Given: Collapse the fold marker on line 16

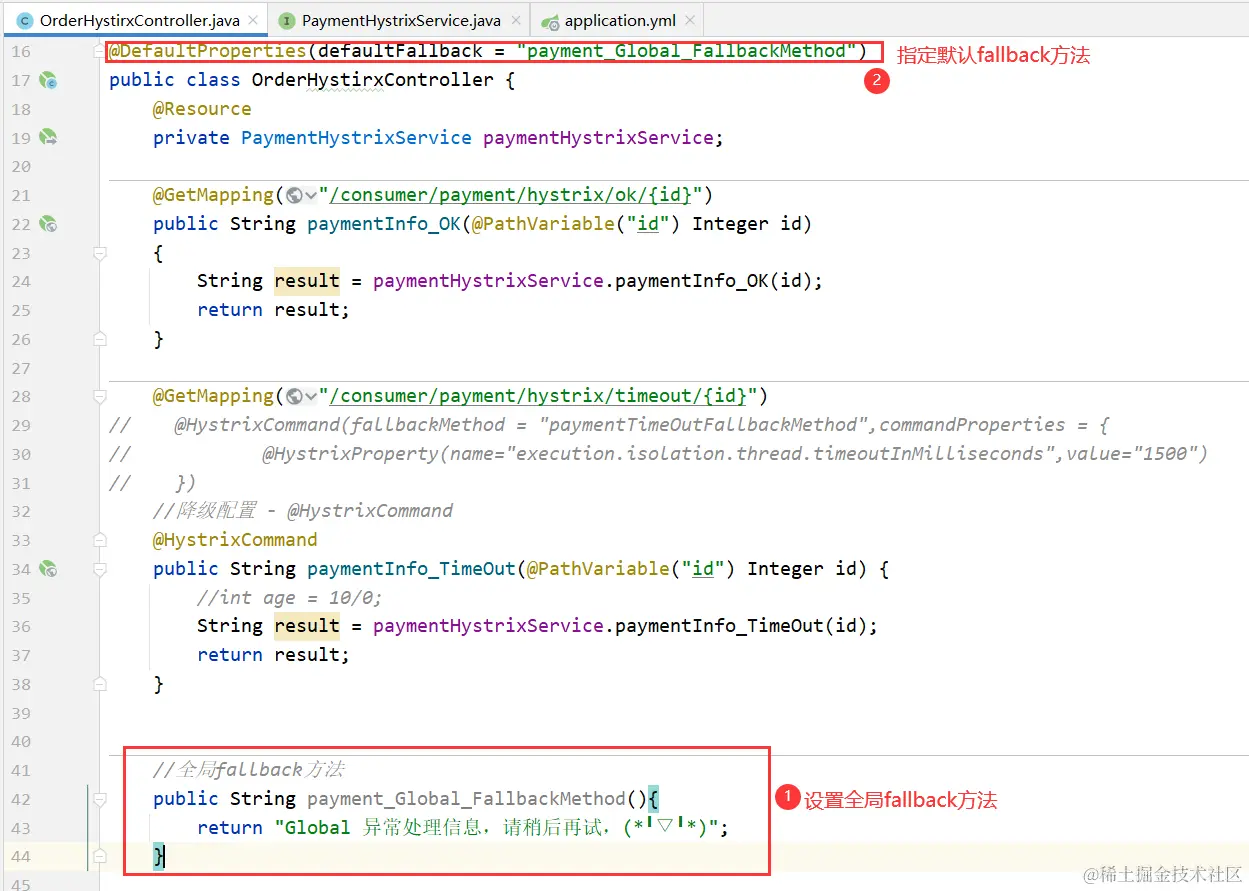Looking at the screenshot, I should [x=99, y=51].
